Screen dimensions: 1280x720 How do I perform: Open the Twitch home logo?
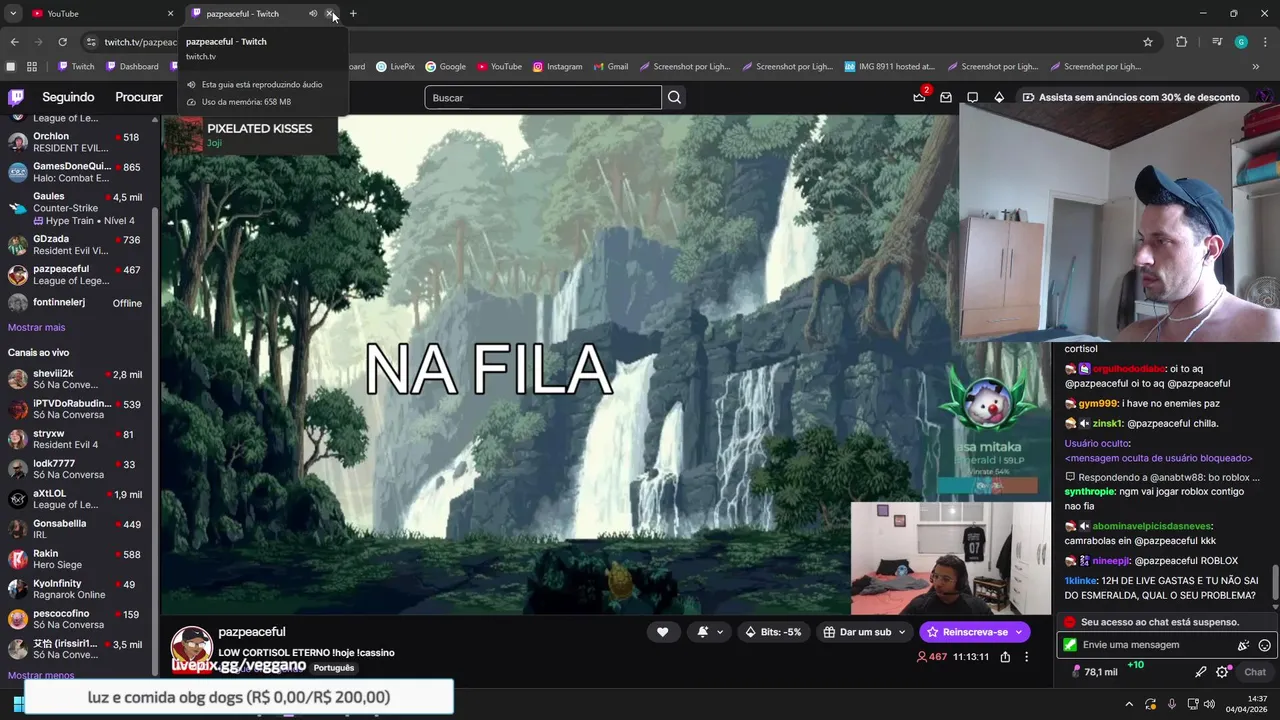pos(16,97)
